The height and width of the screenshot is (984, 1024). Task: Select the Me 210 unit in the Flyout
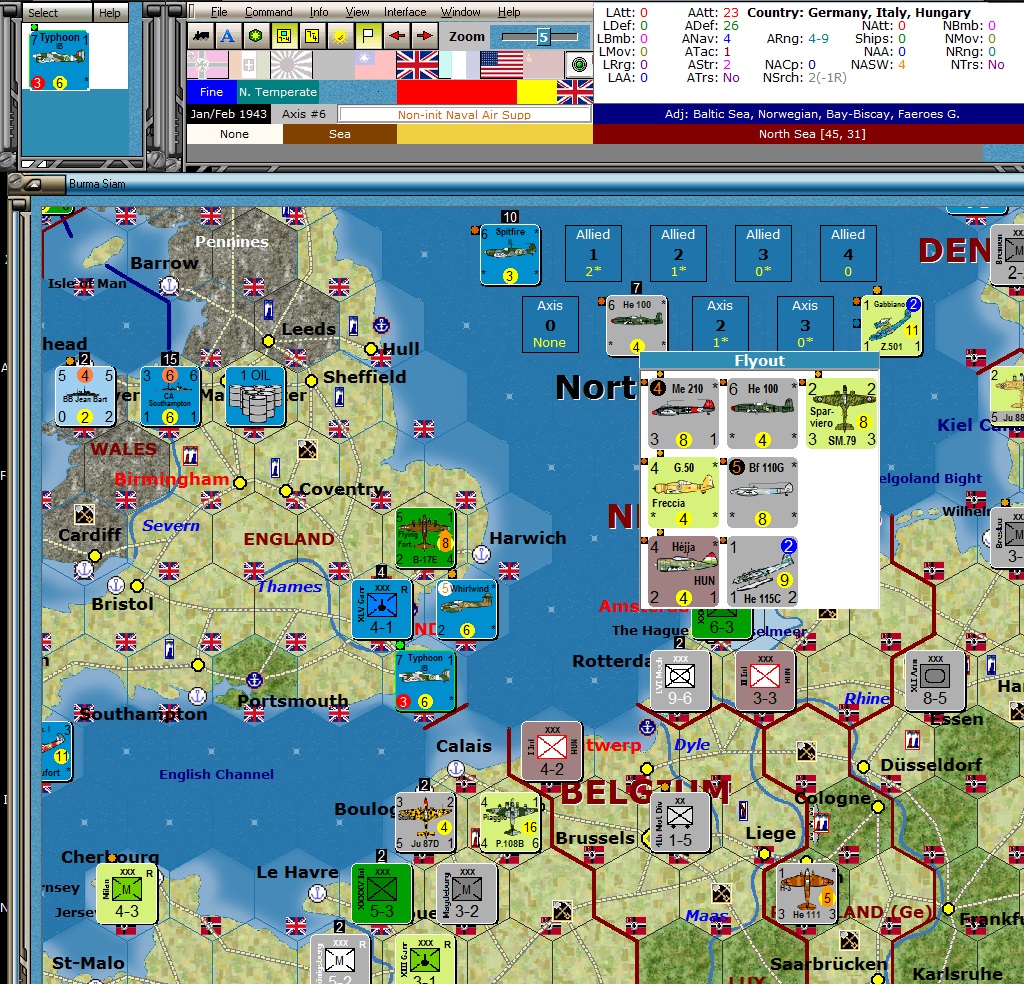(684, 414)
